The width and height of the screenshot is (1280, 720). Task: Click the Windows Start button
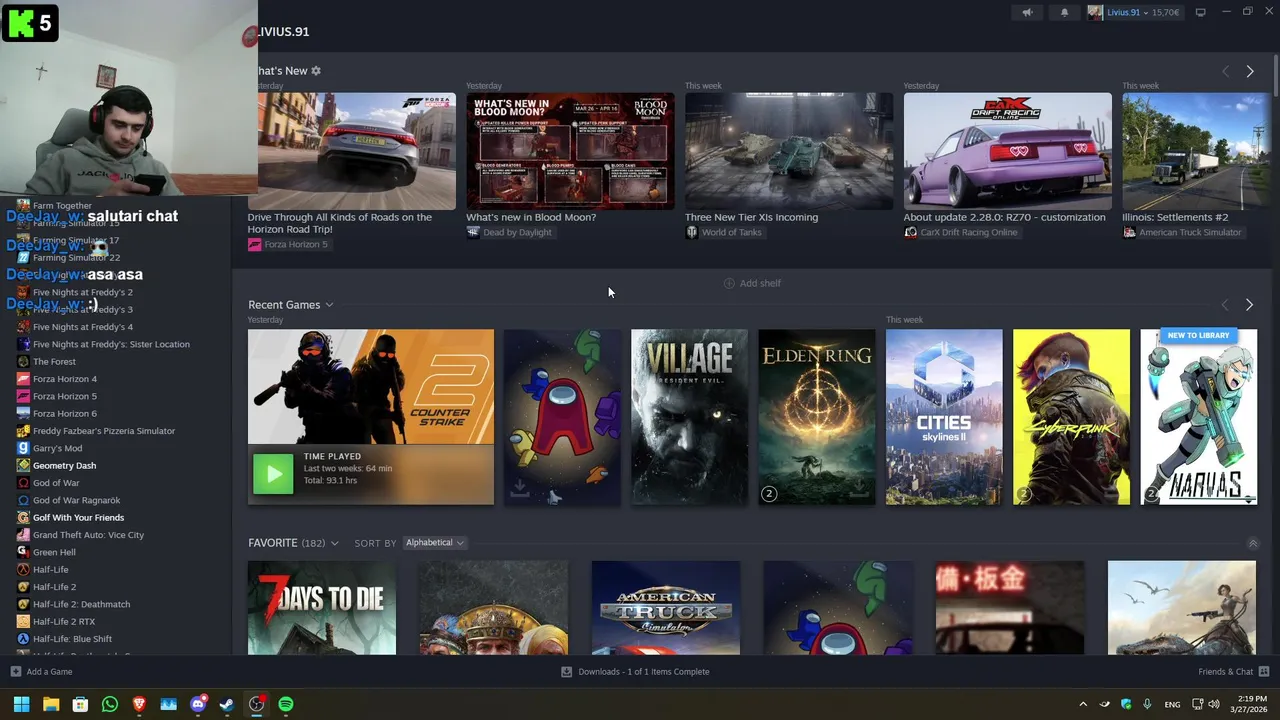tap(21, 704)
